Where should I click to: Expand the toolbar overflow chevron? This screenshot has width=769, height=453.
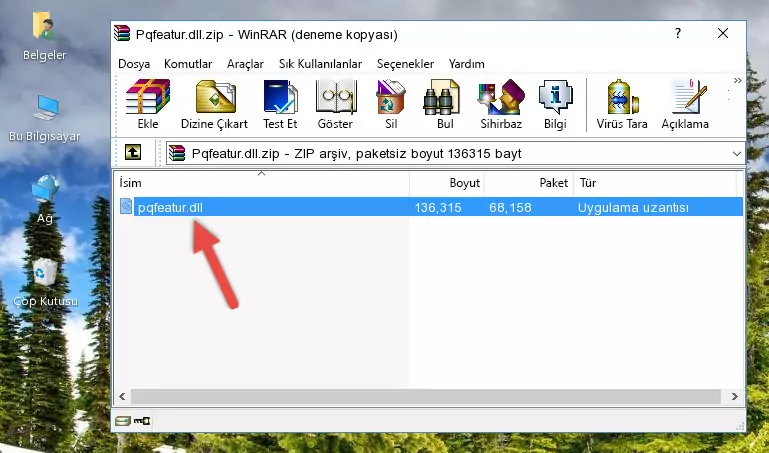(x=738, y=81)
